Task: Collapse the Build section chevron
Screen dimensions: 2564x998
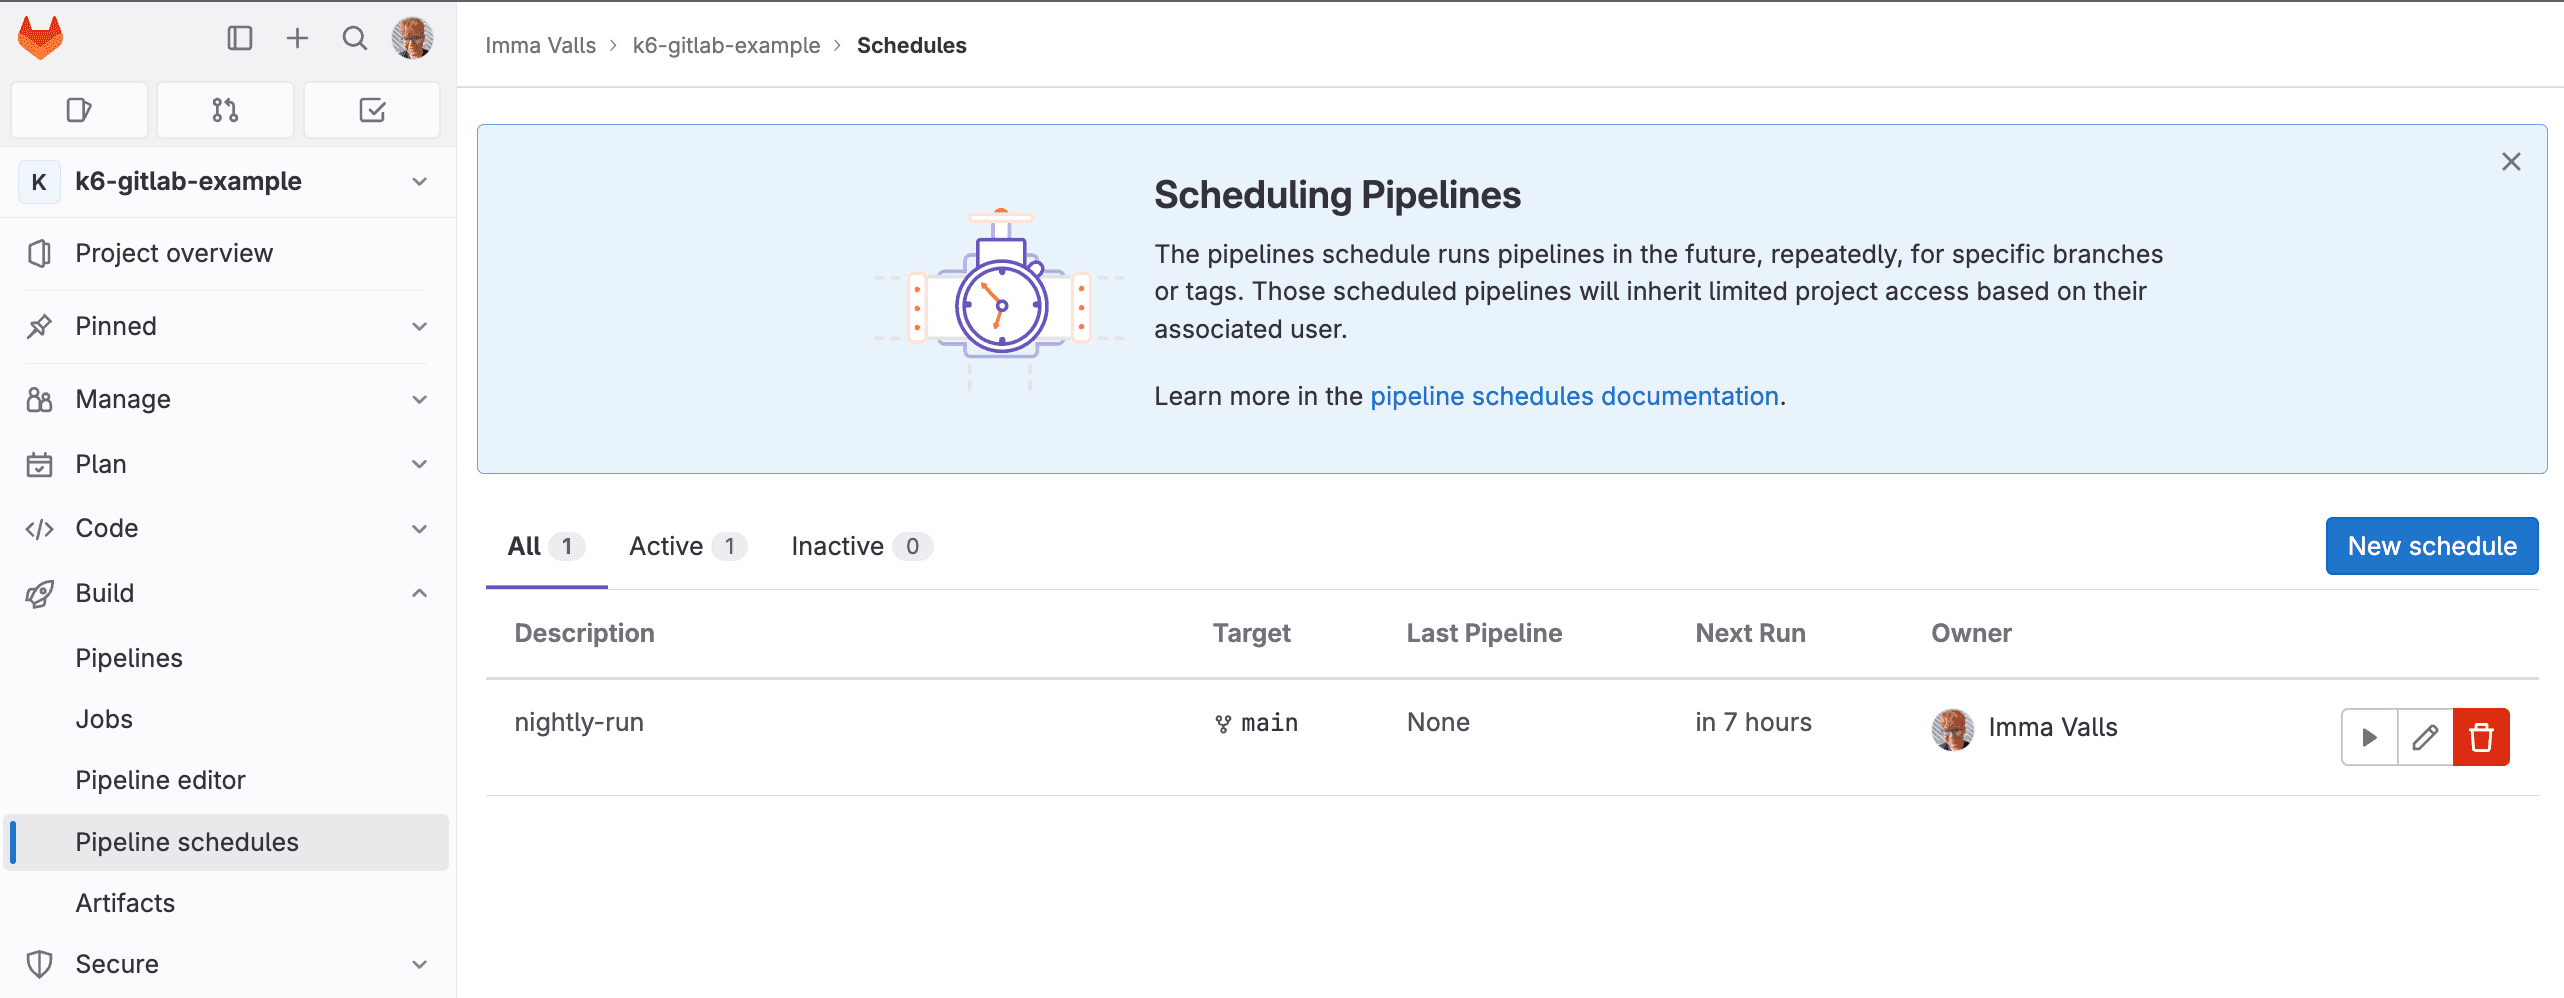Action: (x=419, y=592)
